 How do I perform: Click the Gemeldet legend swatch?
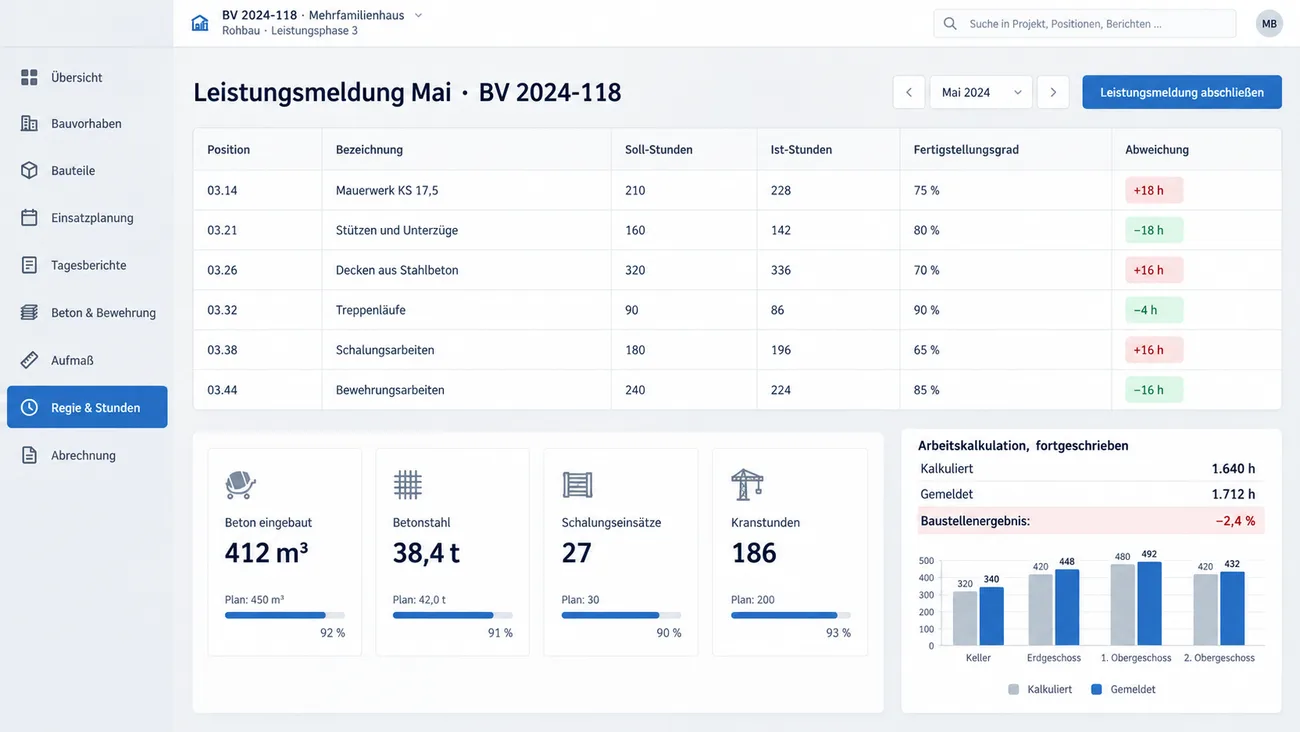click(x=1096, y=689)
